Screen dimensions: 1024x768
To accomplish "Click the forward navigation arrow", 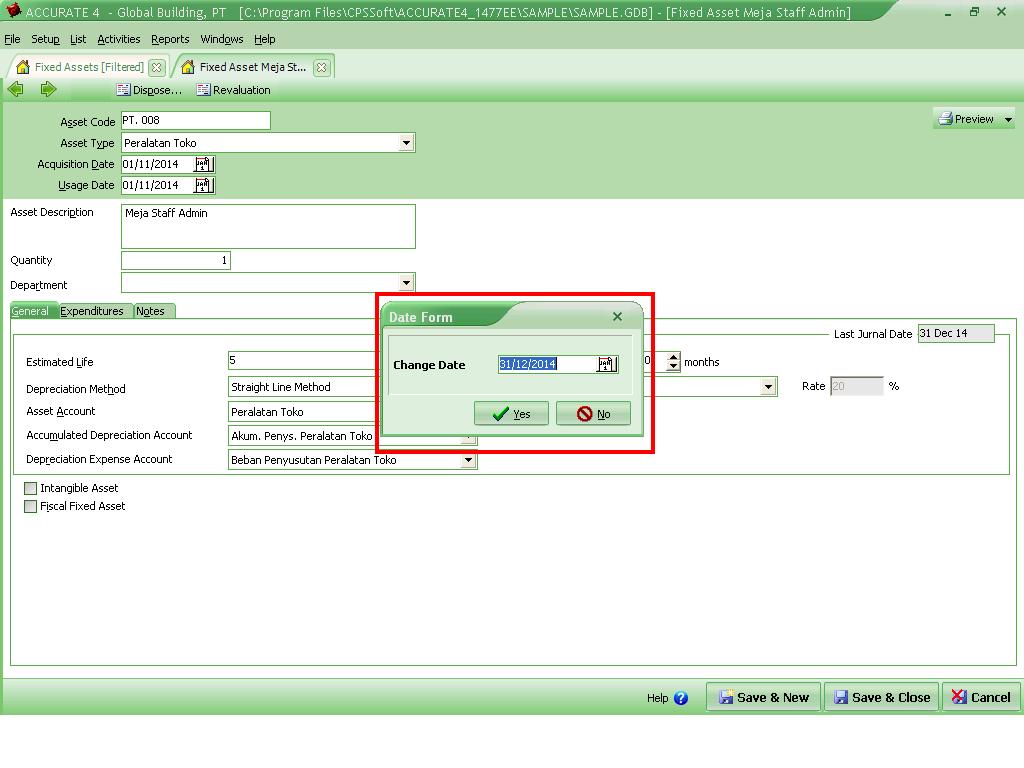I will click(47, 89).
